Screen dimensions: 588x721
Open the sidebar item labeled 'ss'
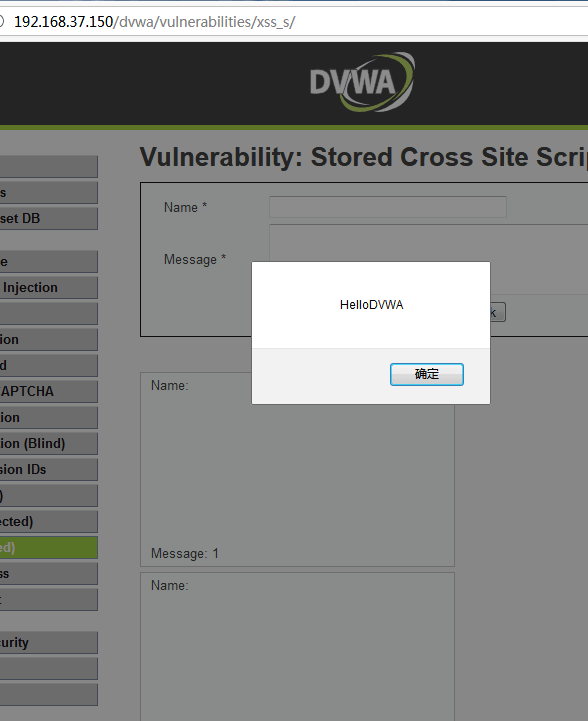click(49, 573)
